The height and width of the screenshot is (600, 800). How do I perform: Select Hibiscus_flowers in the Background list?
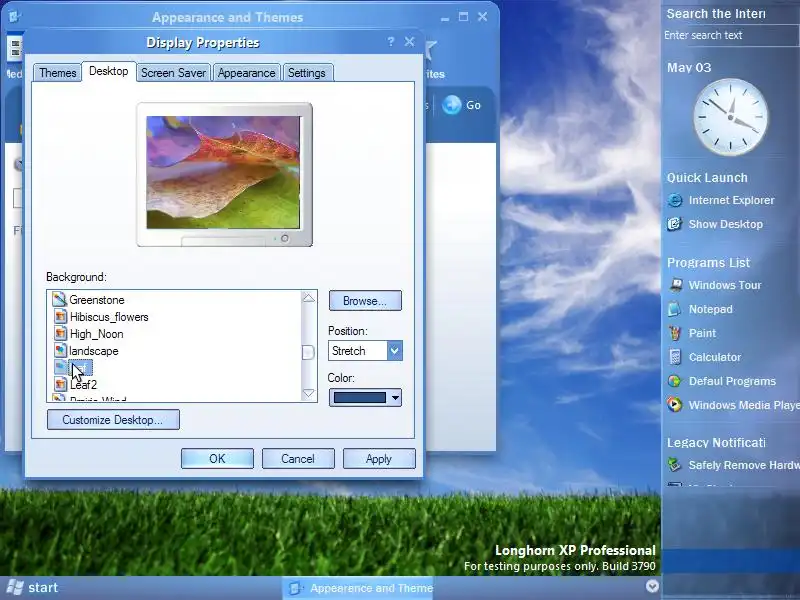click(x=109, y=317)
